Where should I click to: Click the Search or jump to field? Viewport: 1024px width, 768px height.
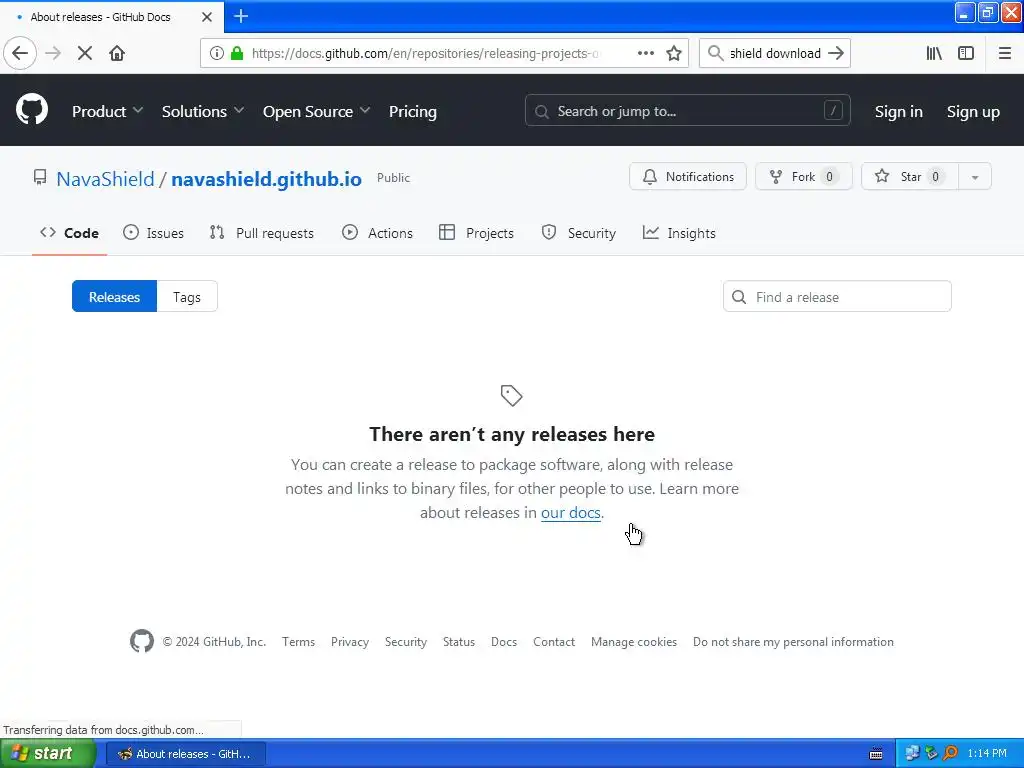(x=687, y=111)
